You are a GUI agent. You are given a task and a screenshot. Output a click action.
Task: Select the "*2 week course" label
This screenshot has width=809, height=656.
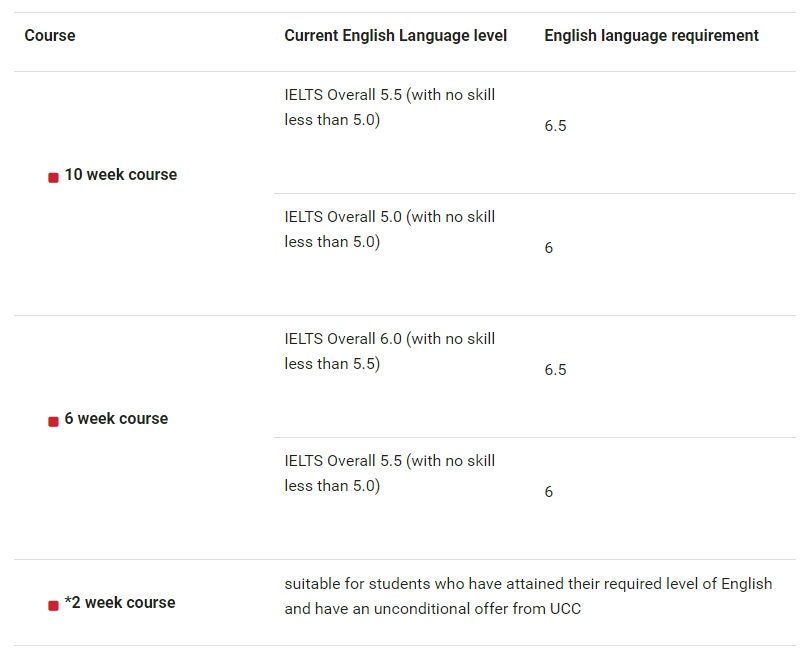coord(120,603)
